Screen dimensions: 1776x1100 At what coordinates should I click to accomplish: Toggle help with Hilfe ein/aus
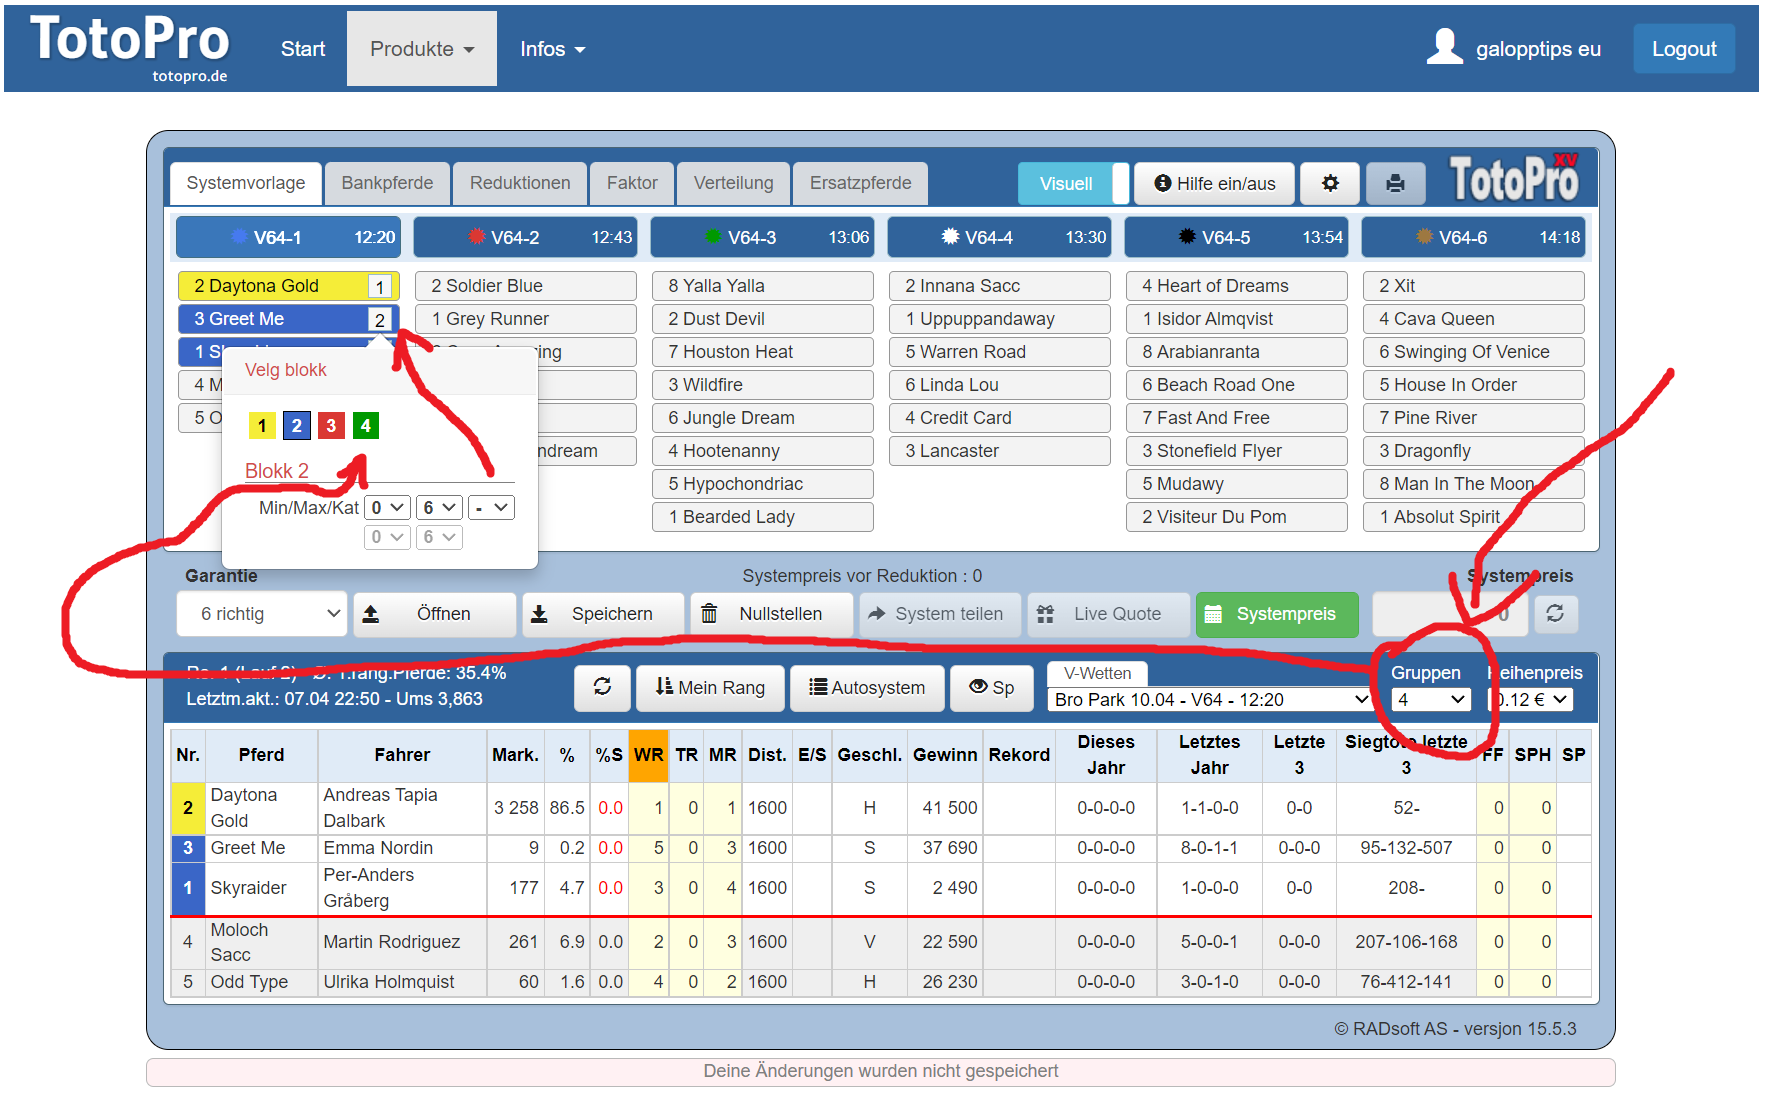point(1215,183)
